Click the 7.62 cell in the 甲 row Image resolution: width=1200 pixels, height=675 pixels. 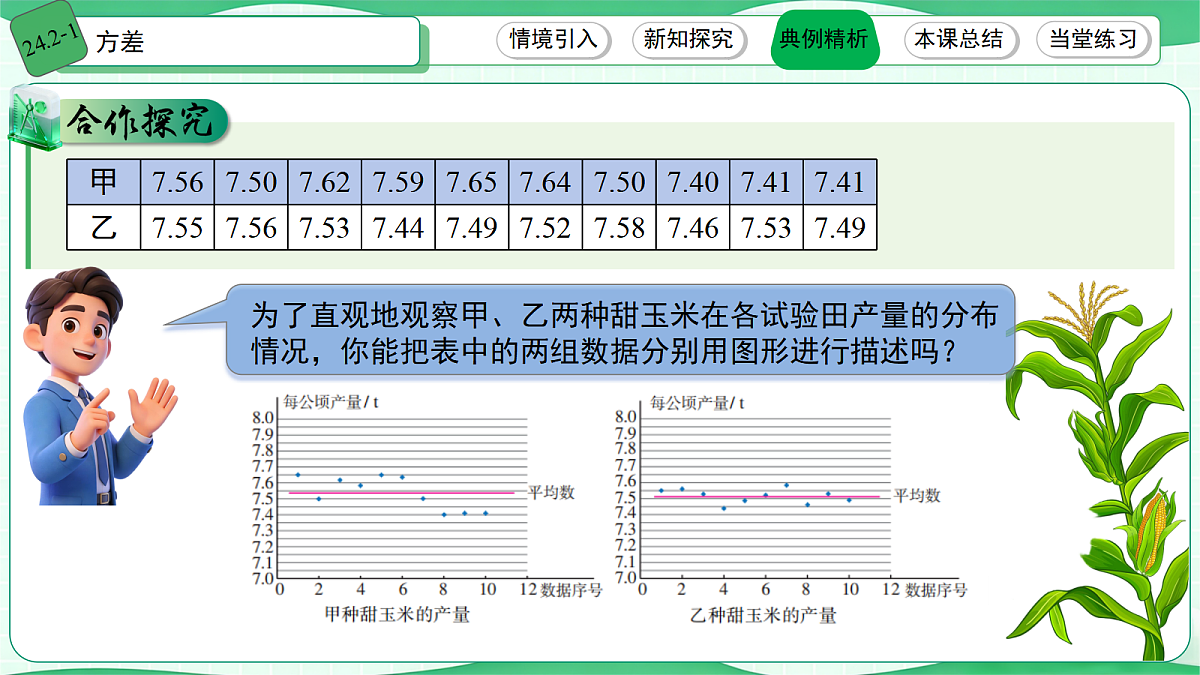click(x=325, y=182)
